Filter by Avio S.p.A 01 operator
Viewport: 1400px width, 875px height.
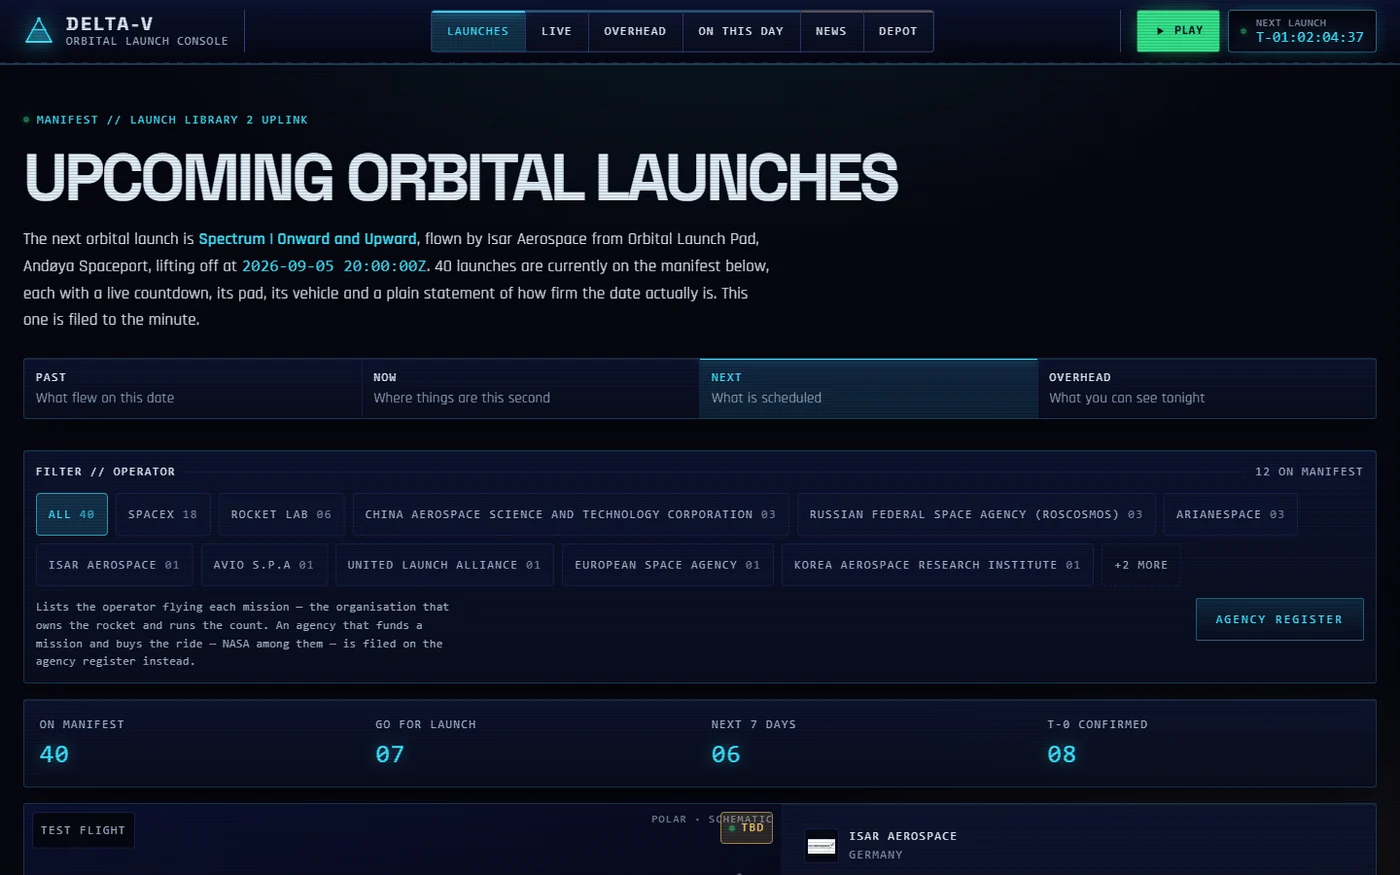click(263, 565)
